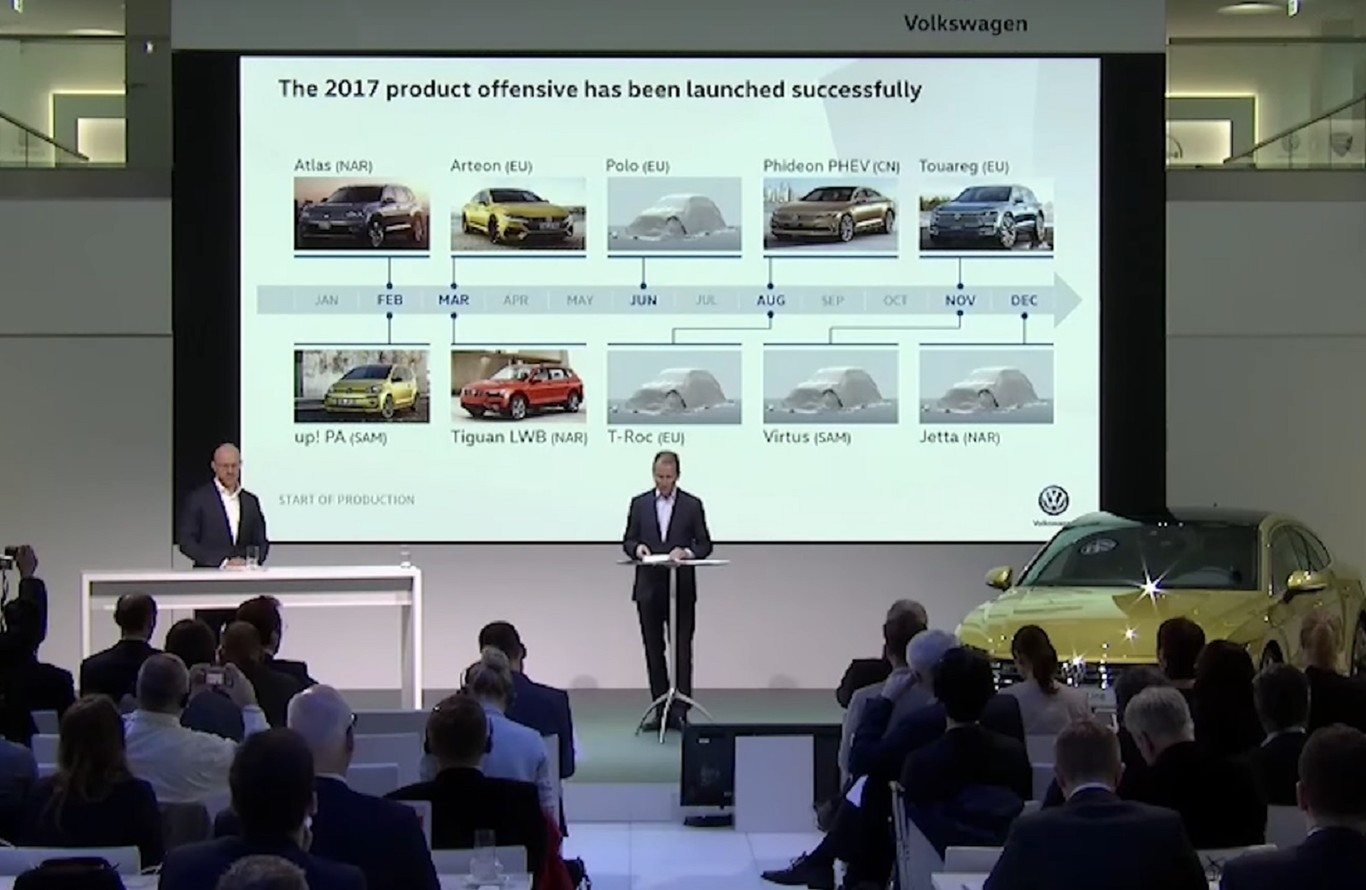Click the covered Jetta (NAR) car image
Image resolution: width=1366 pixels, height=890 pixels.
point(986,386)
